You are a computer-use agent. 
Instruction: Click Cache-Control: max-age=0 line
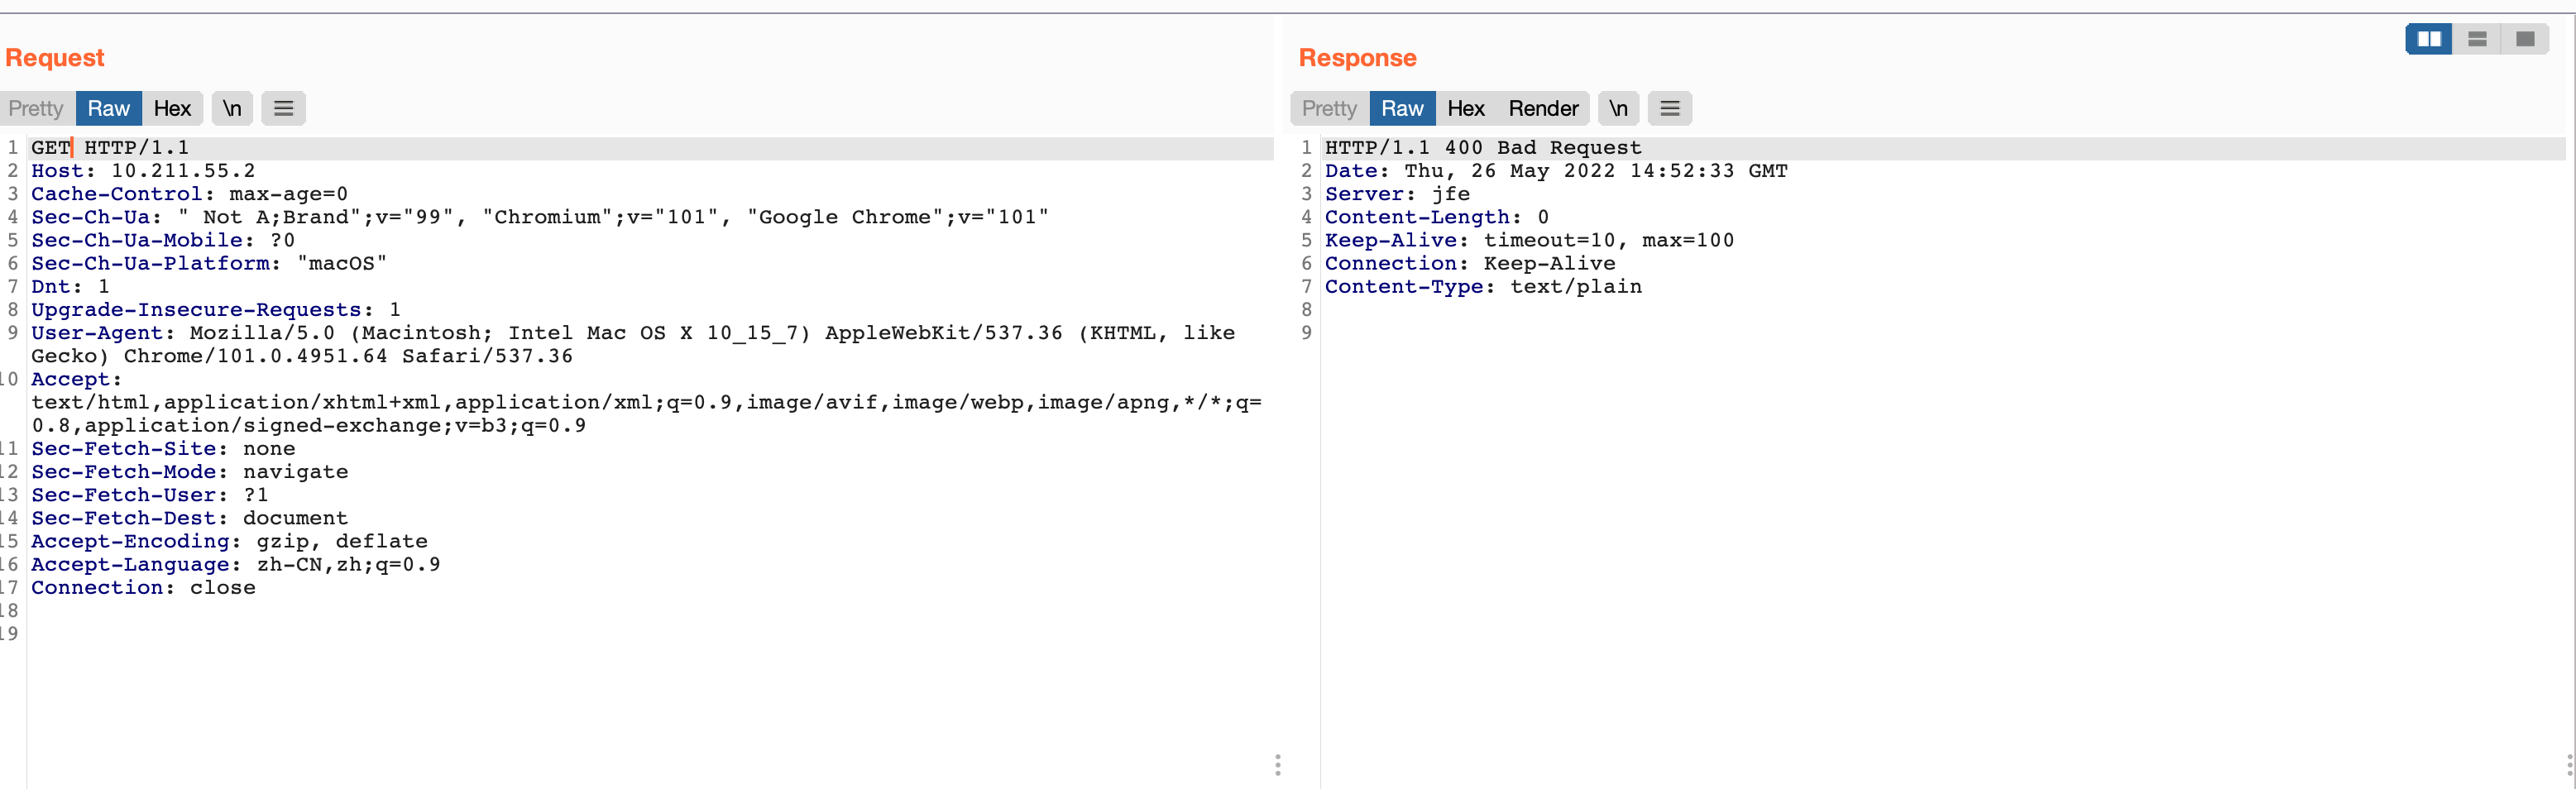pos(189,194)
